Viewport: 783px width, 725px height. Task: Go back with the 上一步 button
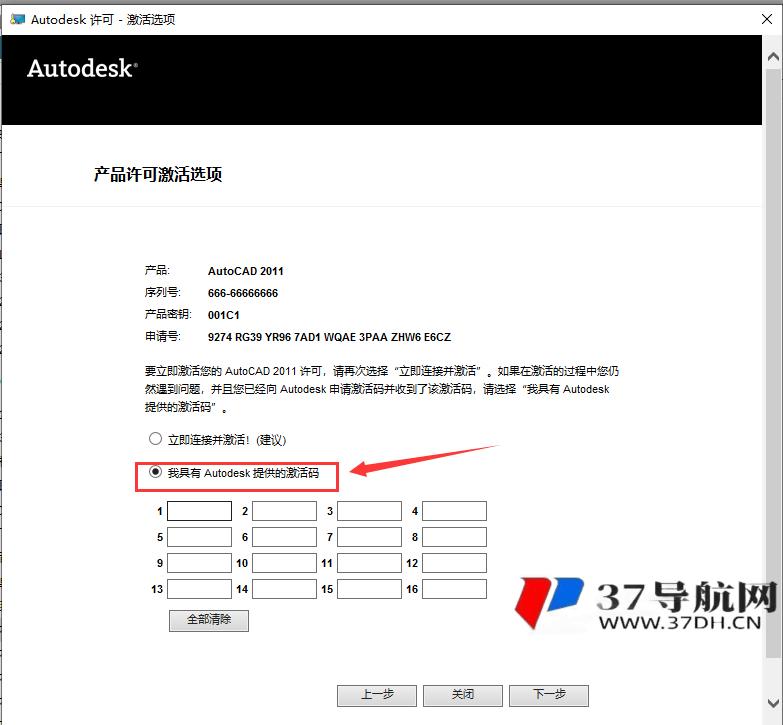pos(377,695)
